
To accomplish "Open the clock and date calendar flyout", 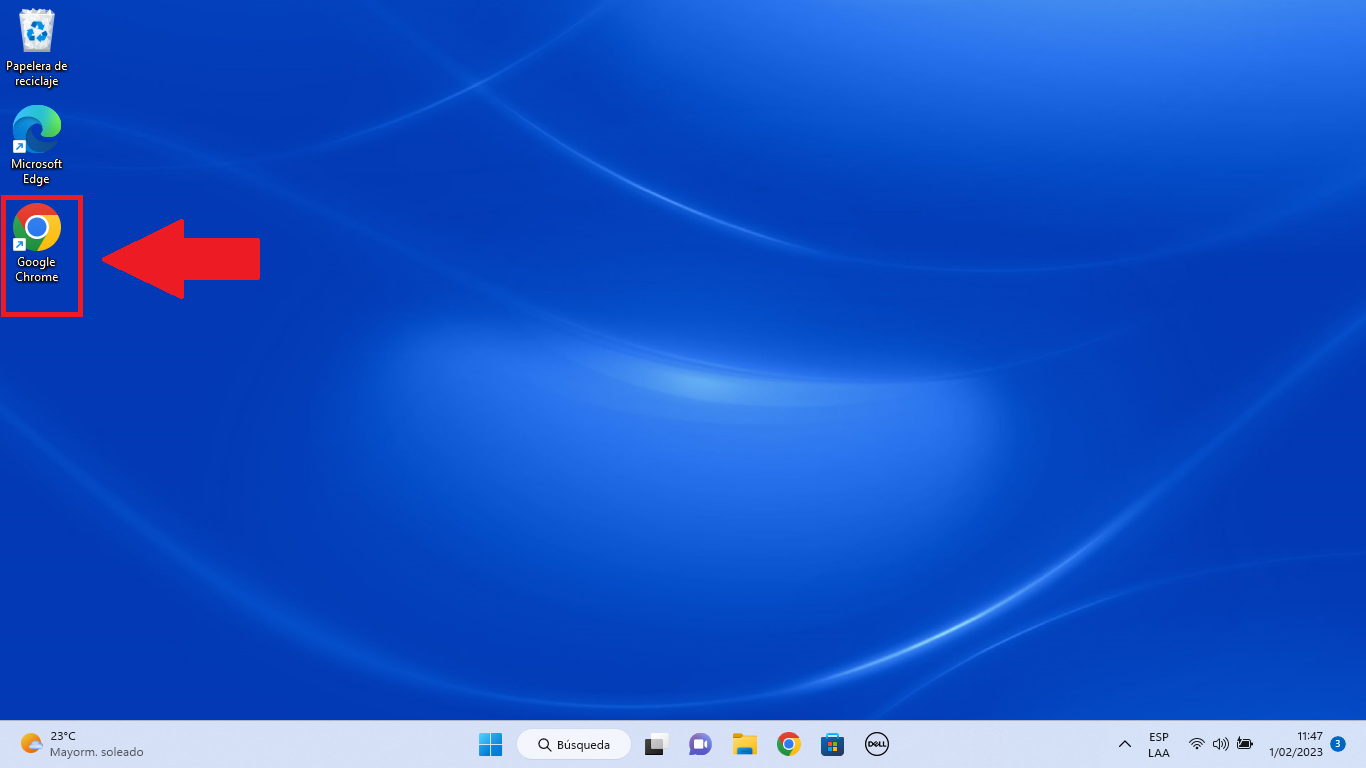I will click(x=1296, y=744).
